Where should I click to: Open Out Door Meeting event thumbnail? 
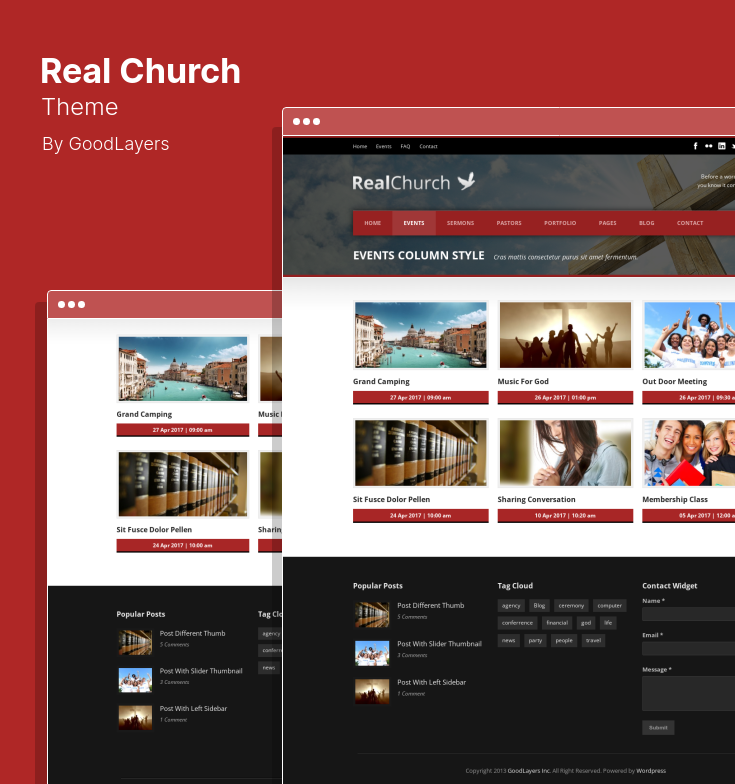[x=689, y=335]
